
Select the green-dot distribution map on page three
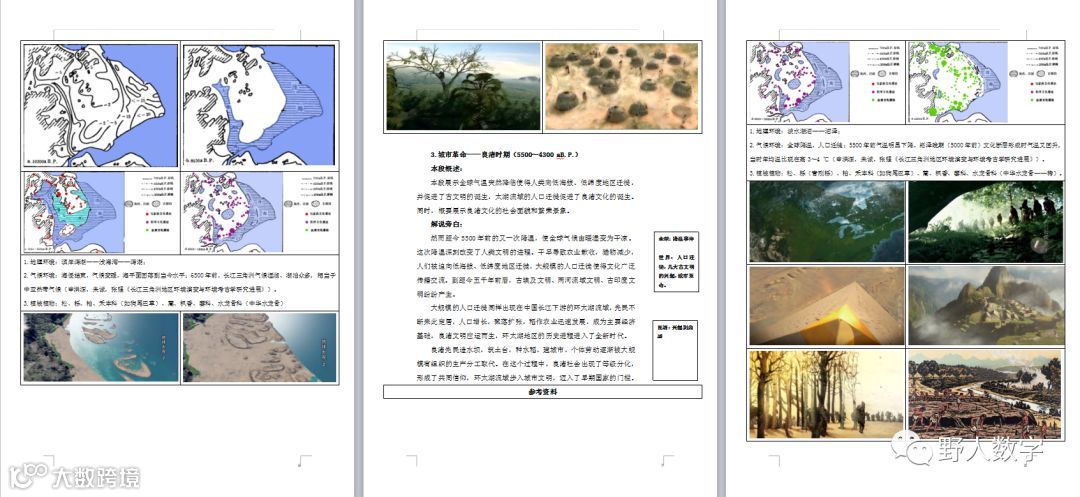[x=958, y=83]
